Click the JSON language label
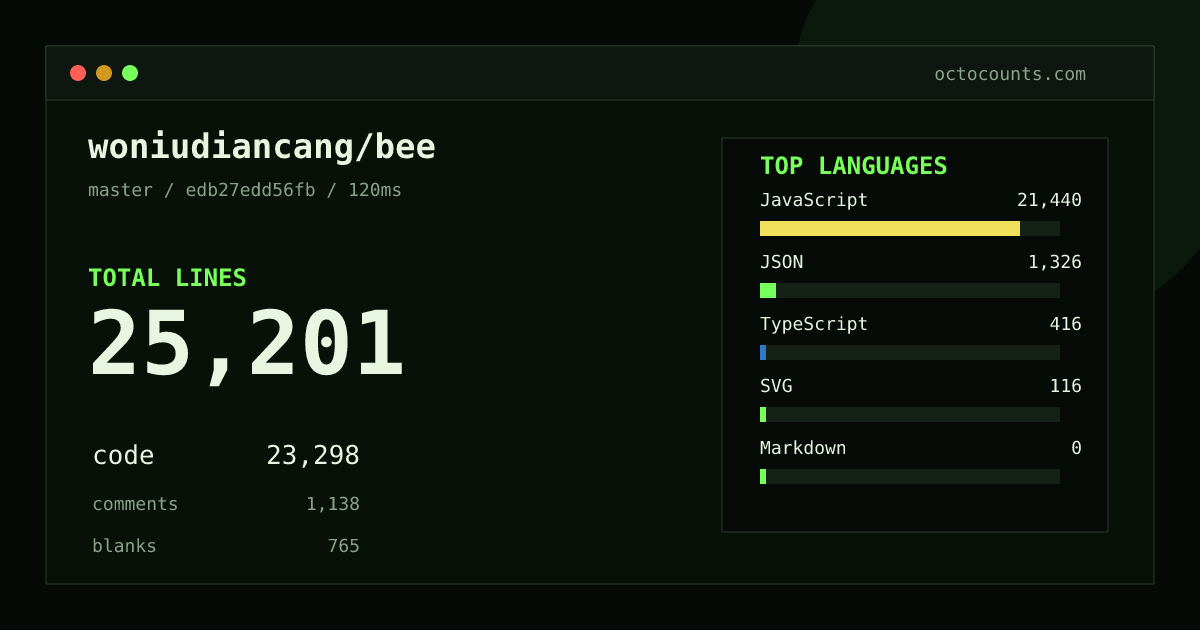 click(781, 262)
